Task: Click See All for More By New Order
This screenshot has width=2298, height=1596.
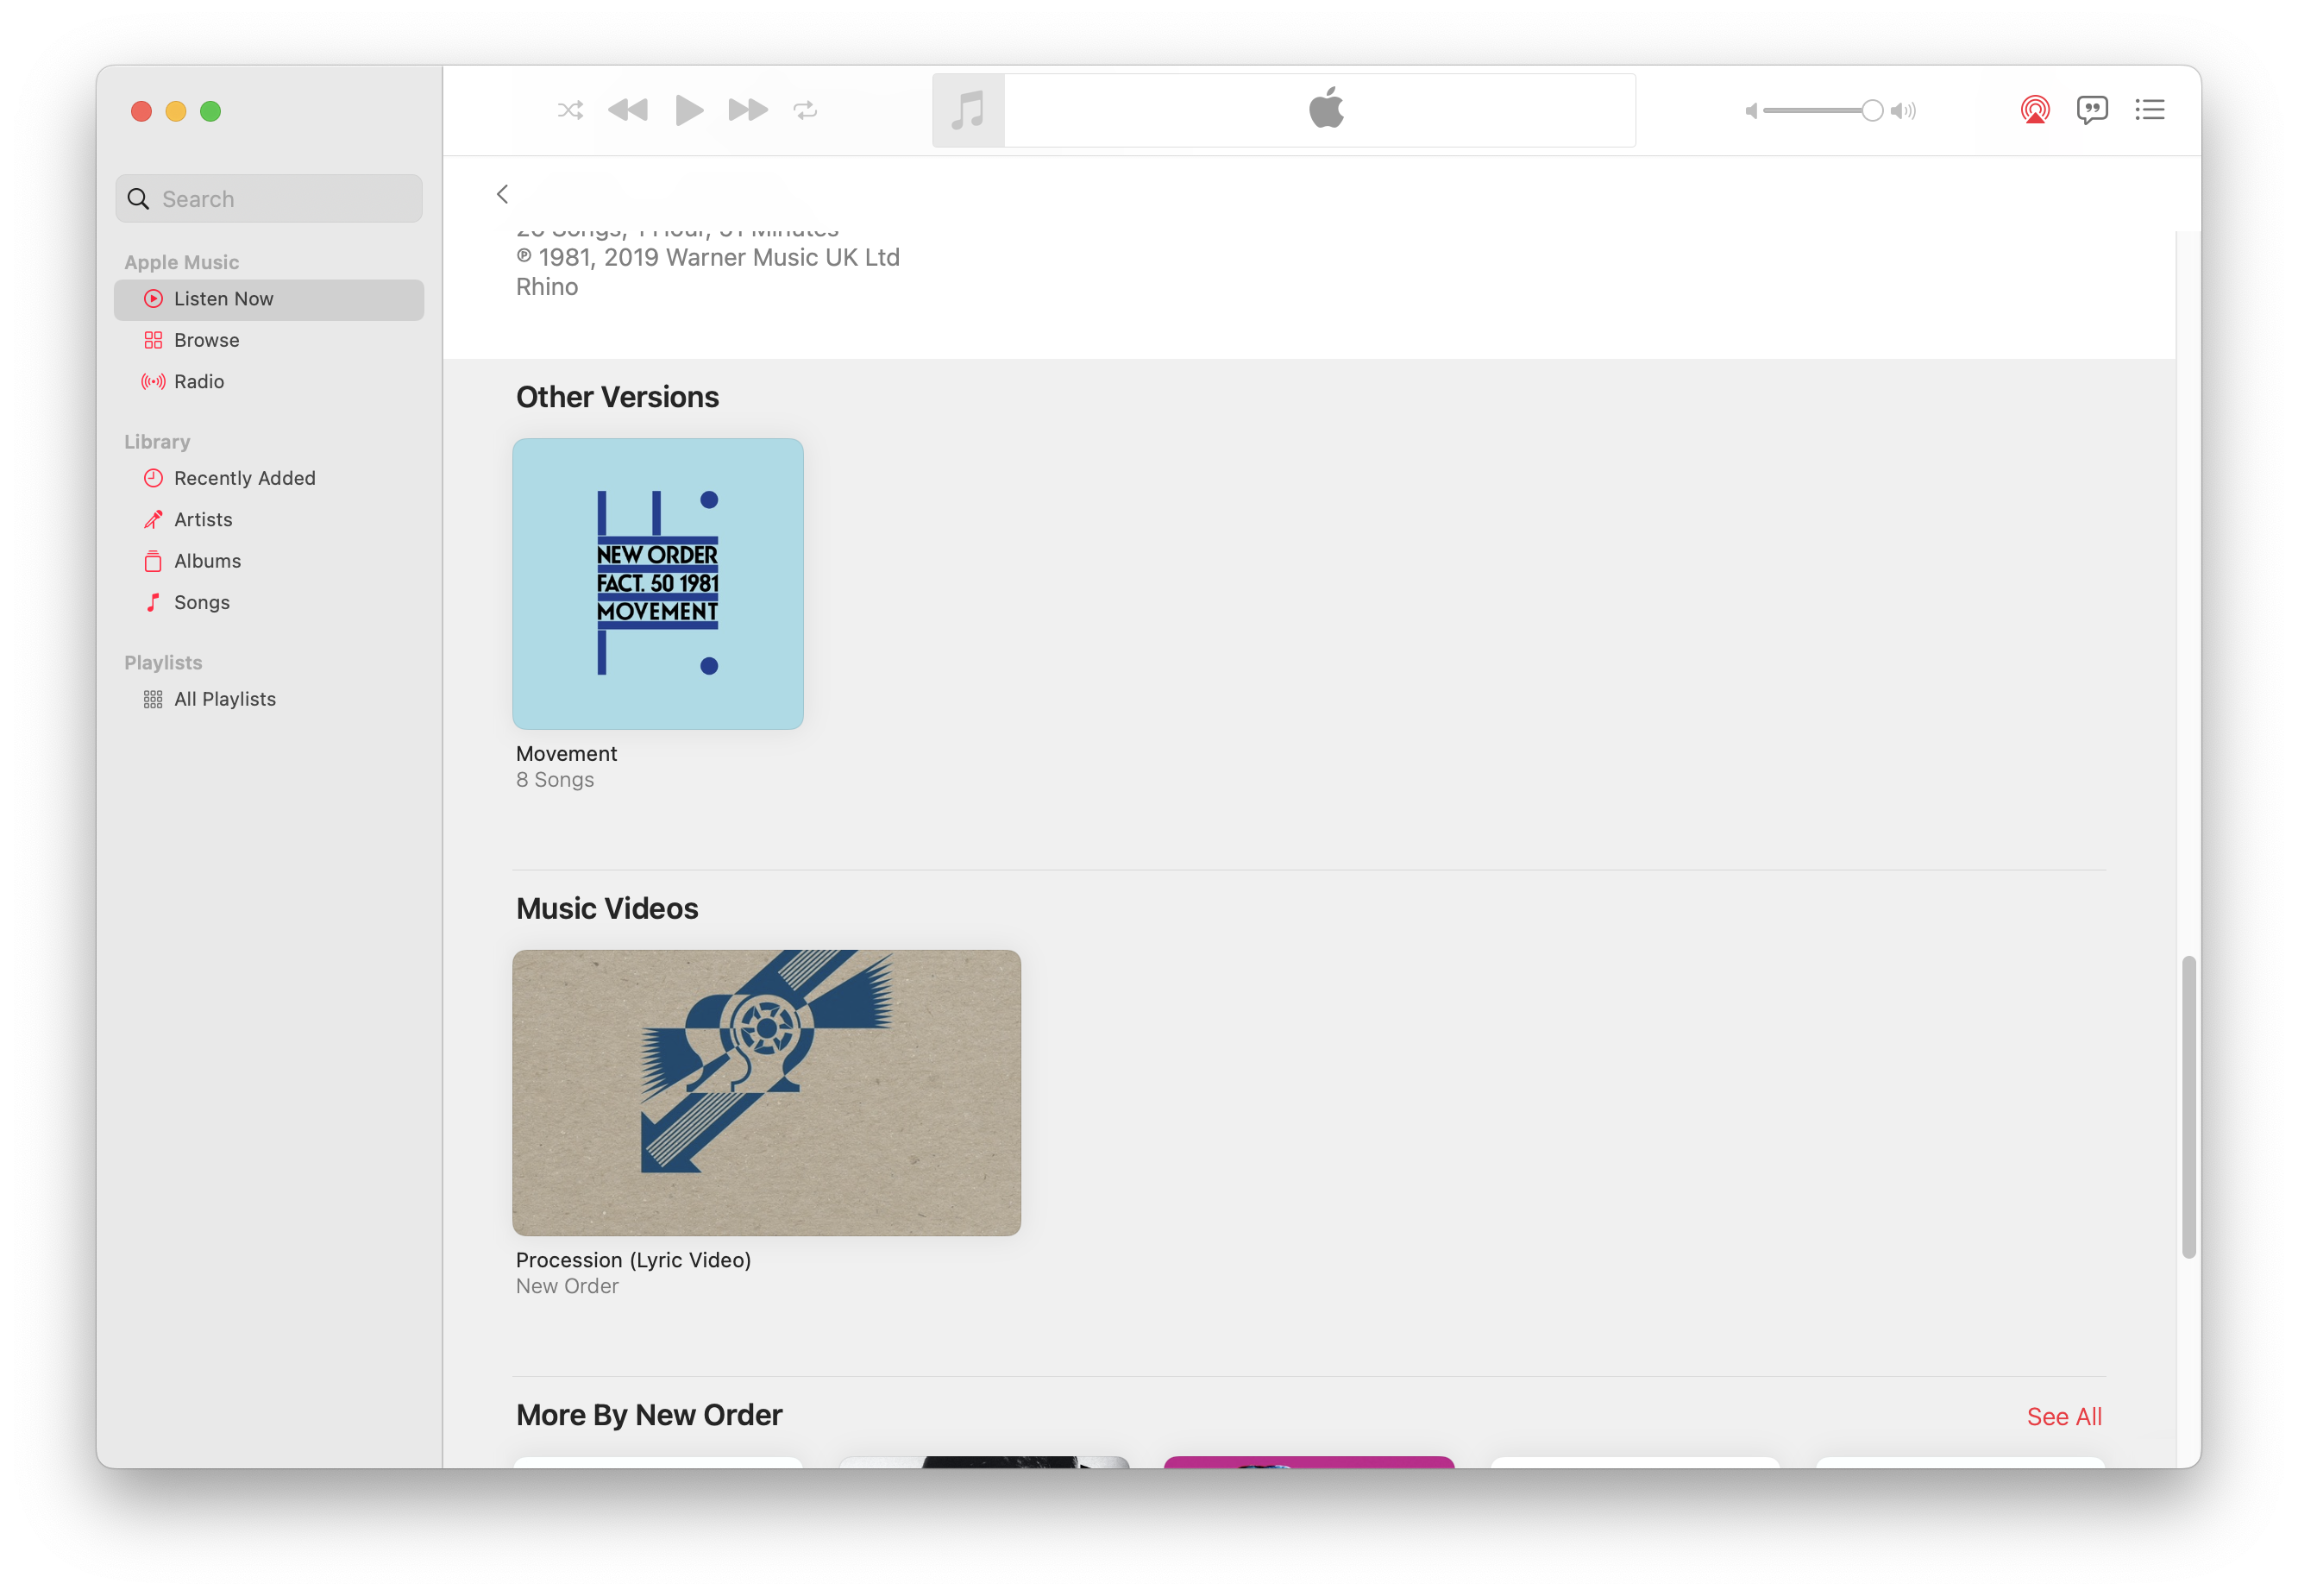Action: click(2064, 1417)
